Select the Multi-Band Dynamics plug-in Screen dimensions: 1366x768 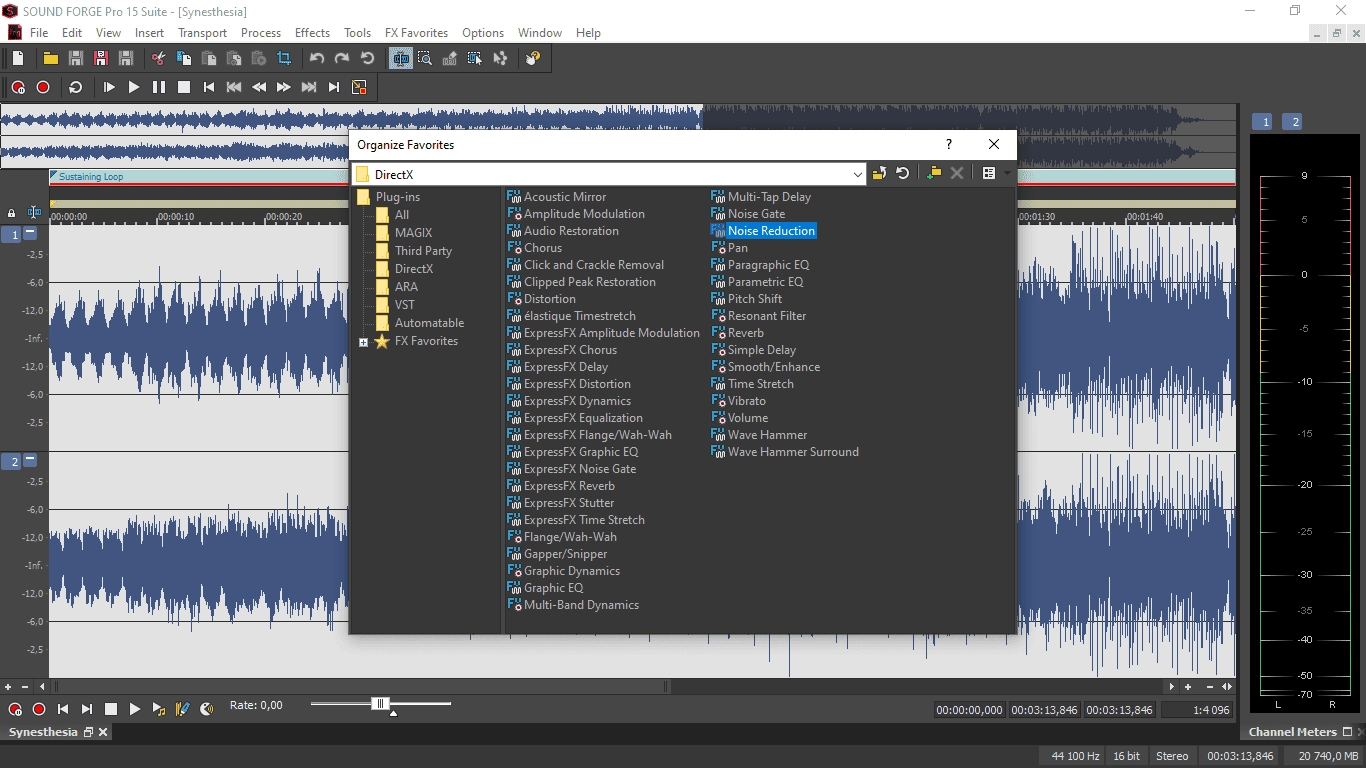click(x=573, y=605)
